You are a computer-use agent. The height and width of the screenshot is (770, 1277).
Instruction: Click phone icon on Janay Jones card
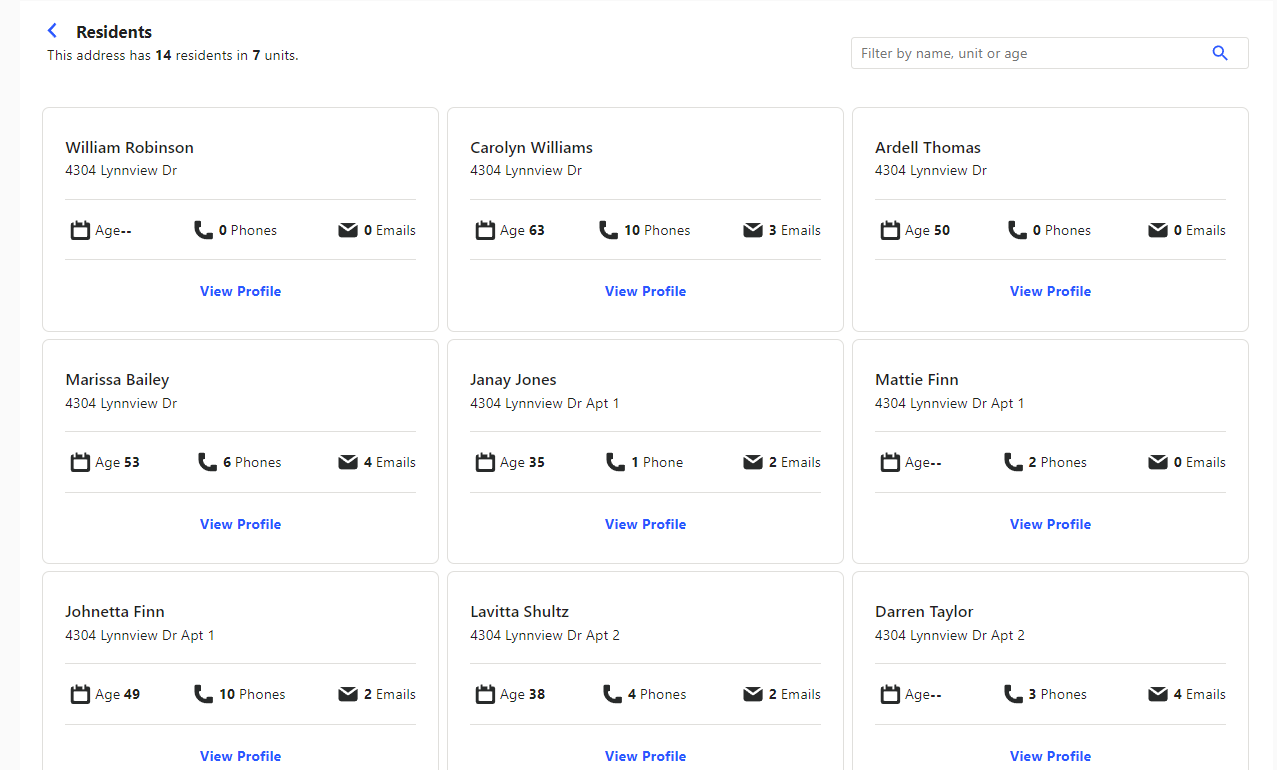(x=616, y=462)
